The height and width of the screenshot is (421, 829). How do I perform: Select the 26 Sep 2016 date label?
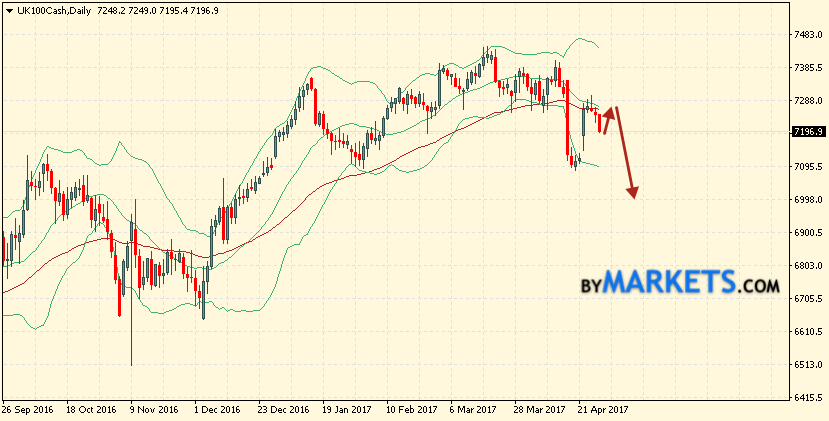(x=27, y=410)
